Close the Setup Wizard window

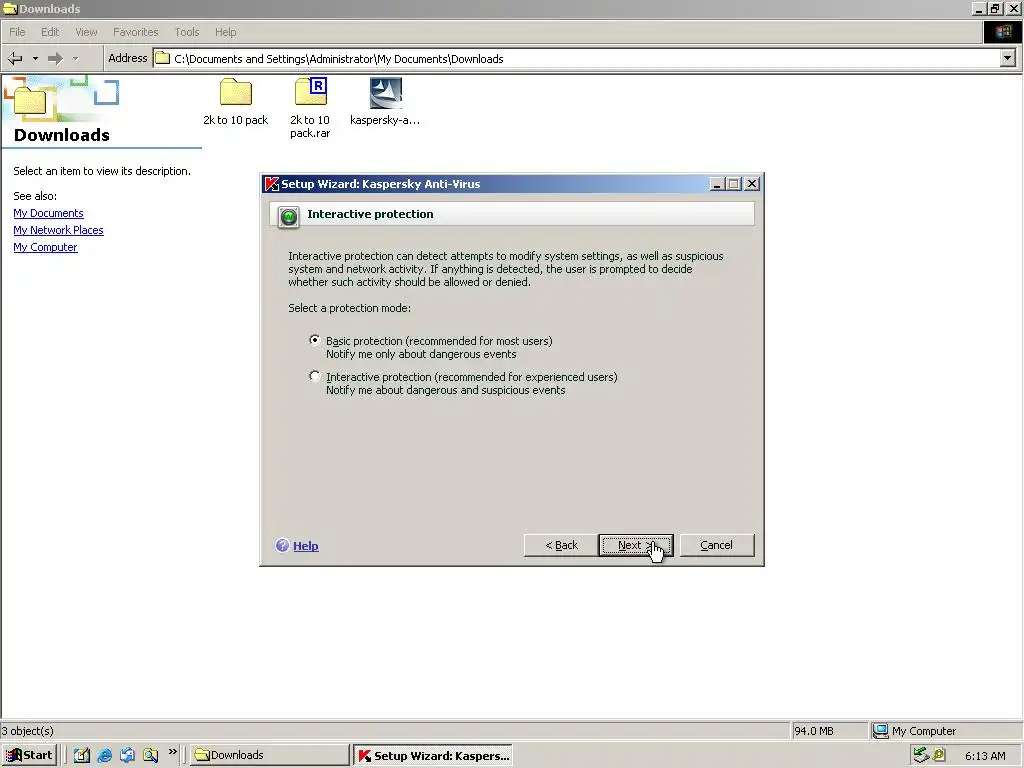pos(752,184)
